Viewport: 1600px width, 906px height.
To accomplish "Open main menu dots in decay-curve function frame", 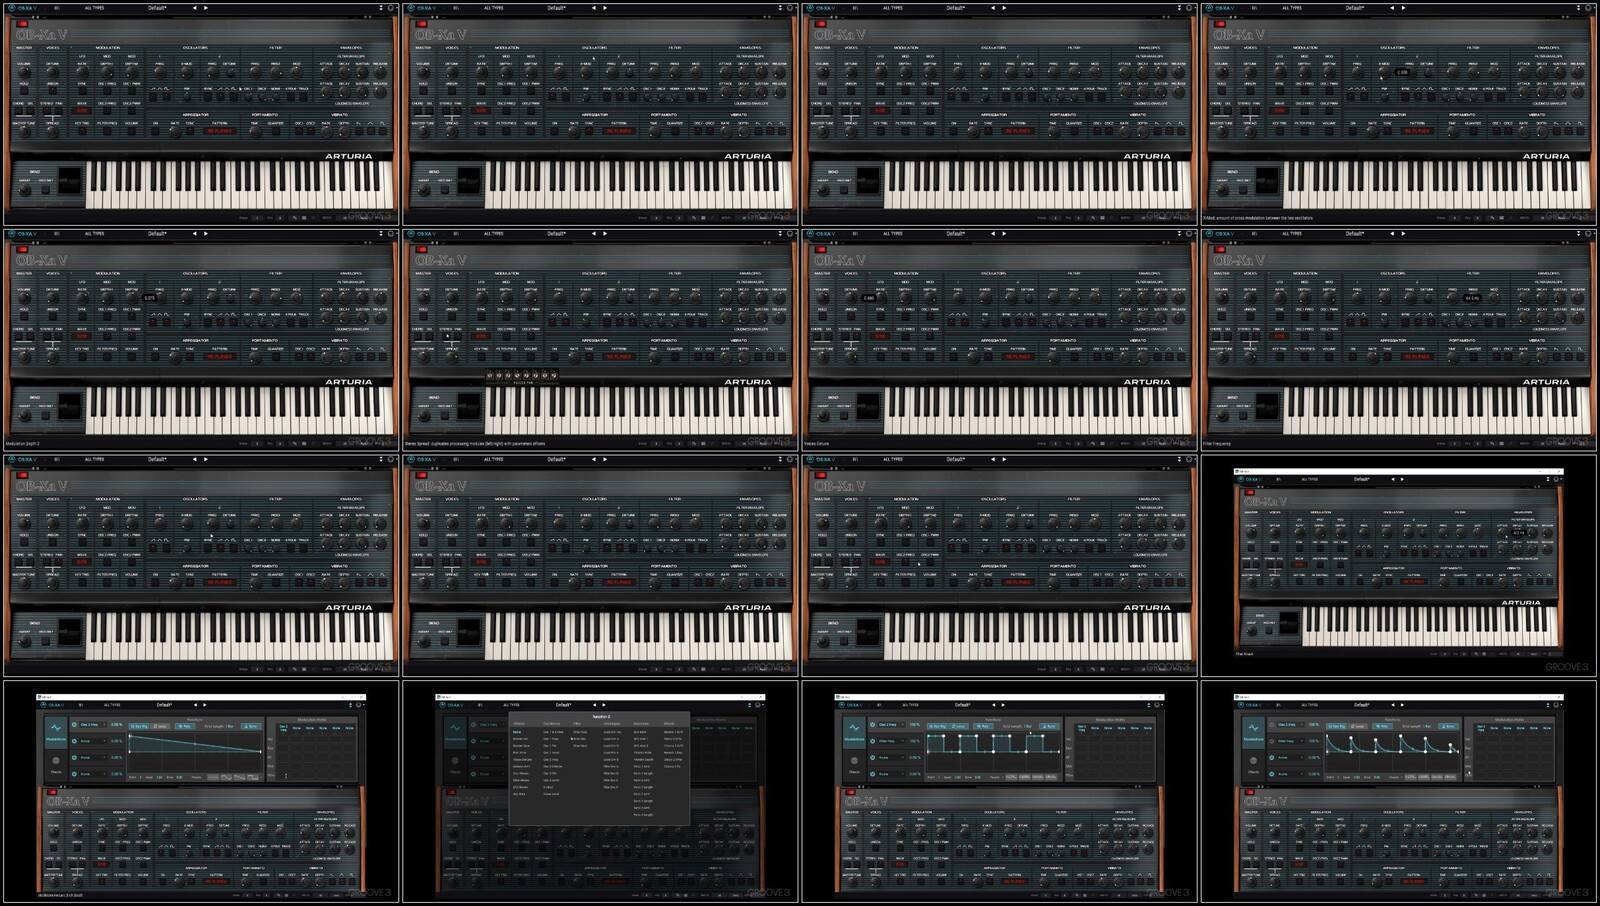I will [x=1548, y=705].
